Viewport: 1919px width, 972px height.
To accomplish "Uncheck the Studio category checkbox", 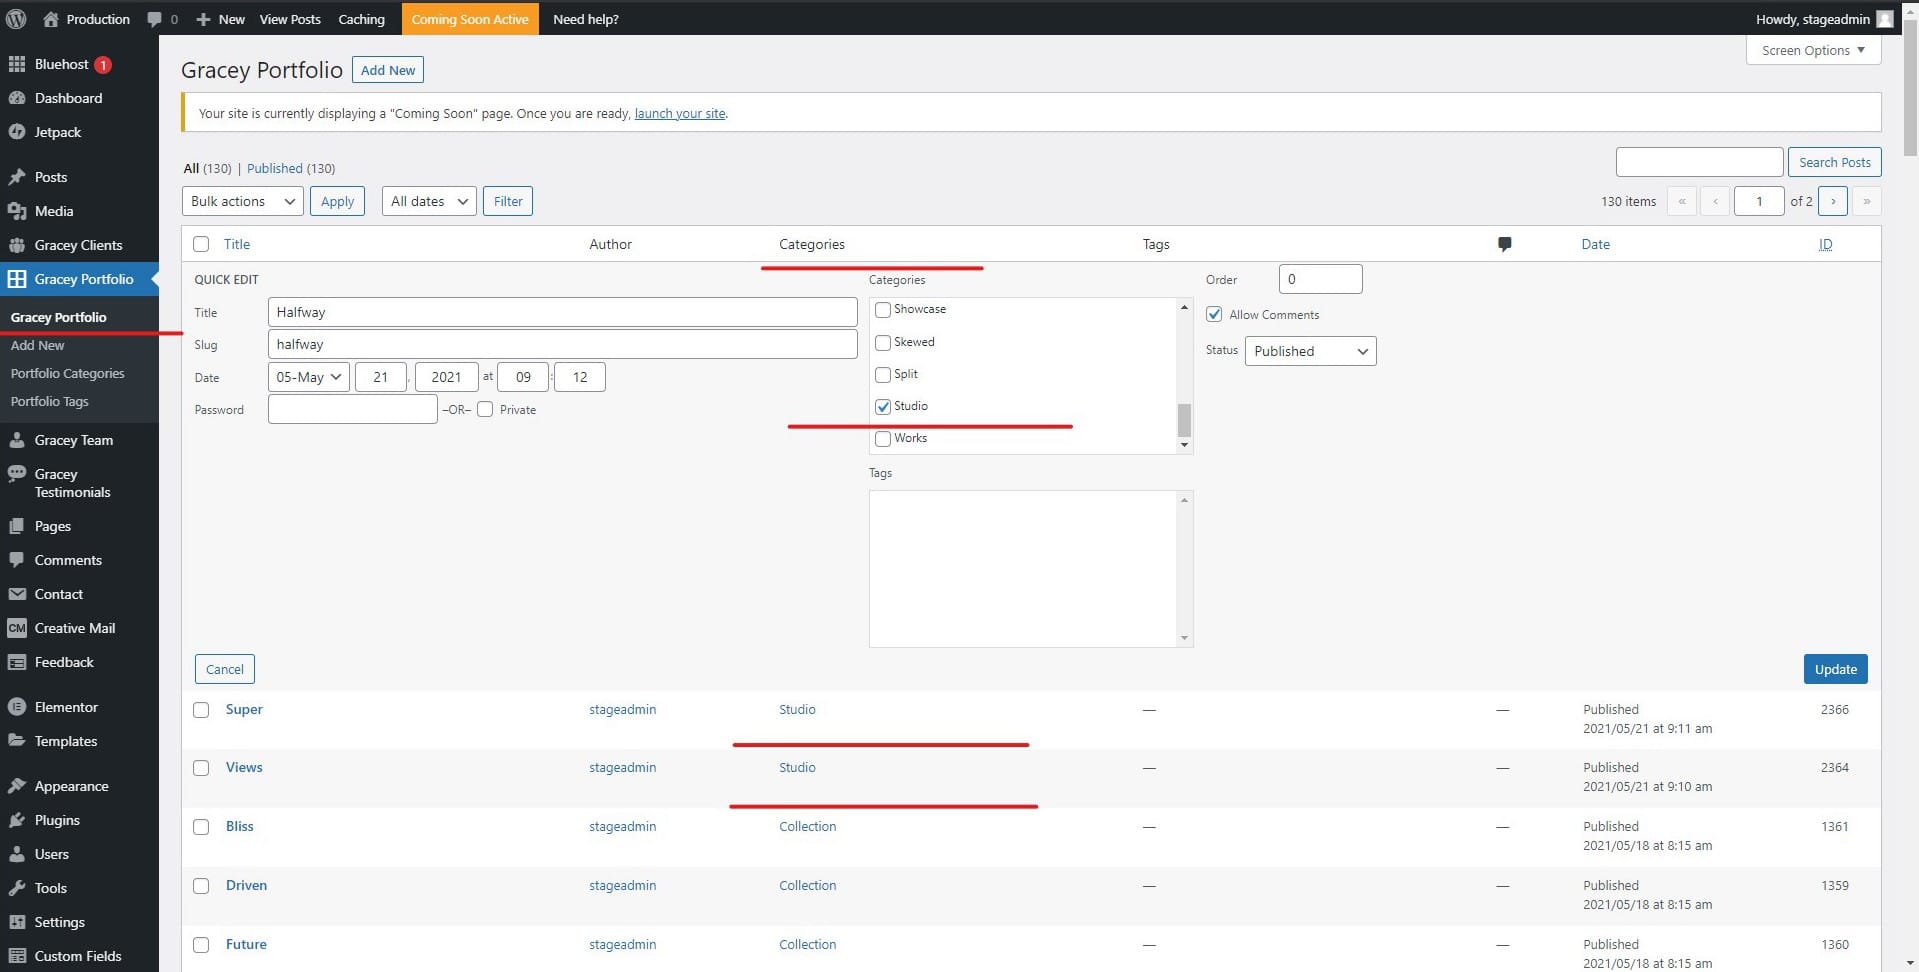I will click(883, 407).
